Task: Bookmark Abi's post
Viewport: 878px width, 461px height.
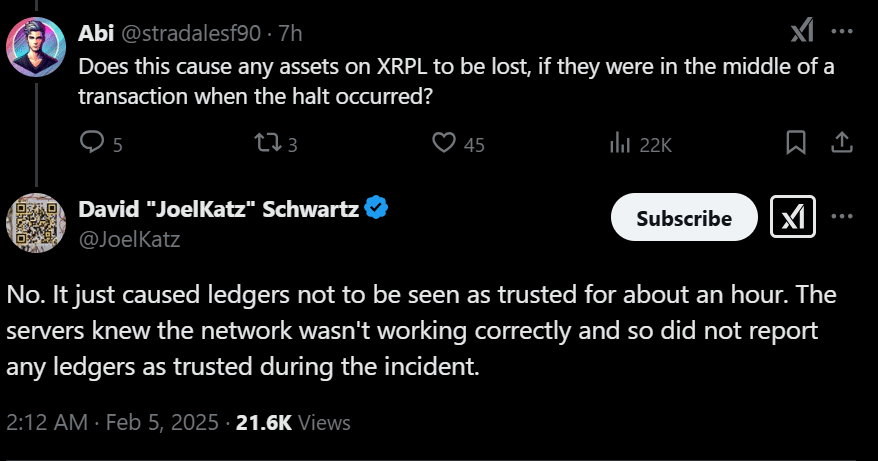Action: click(796, 144)
